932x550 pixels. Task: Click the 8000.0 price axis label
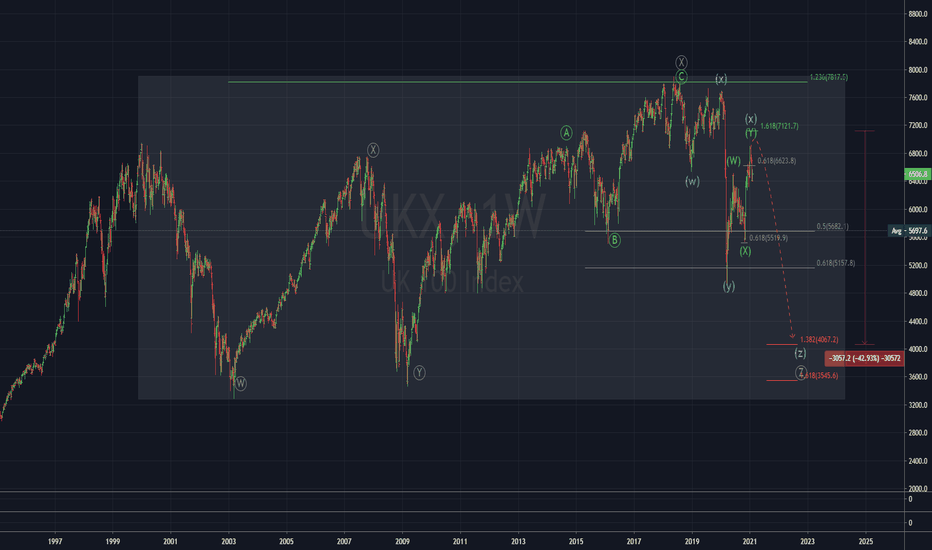918,70
